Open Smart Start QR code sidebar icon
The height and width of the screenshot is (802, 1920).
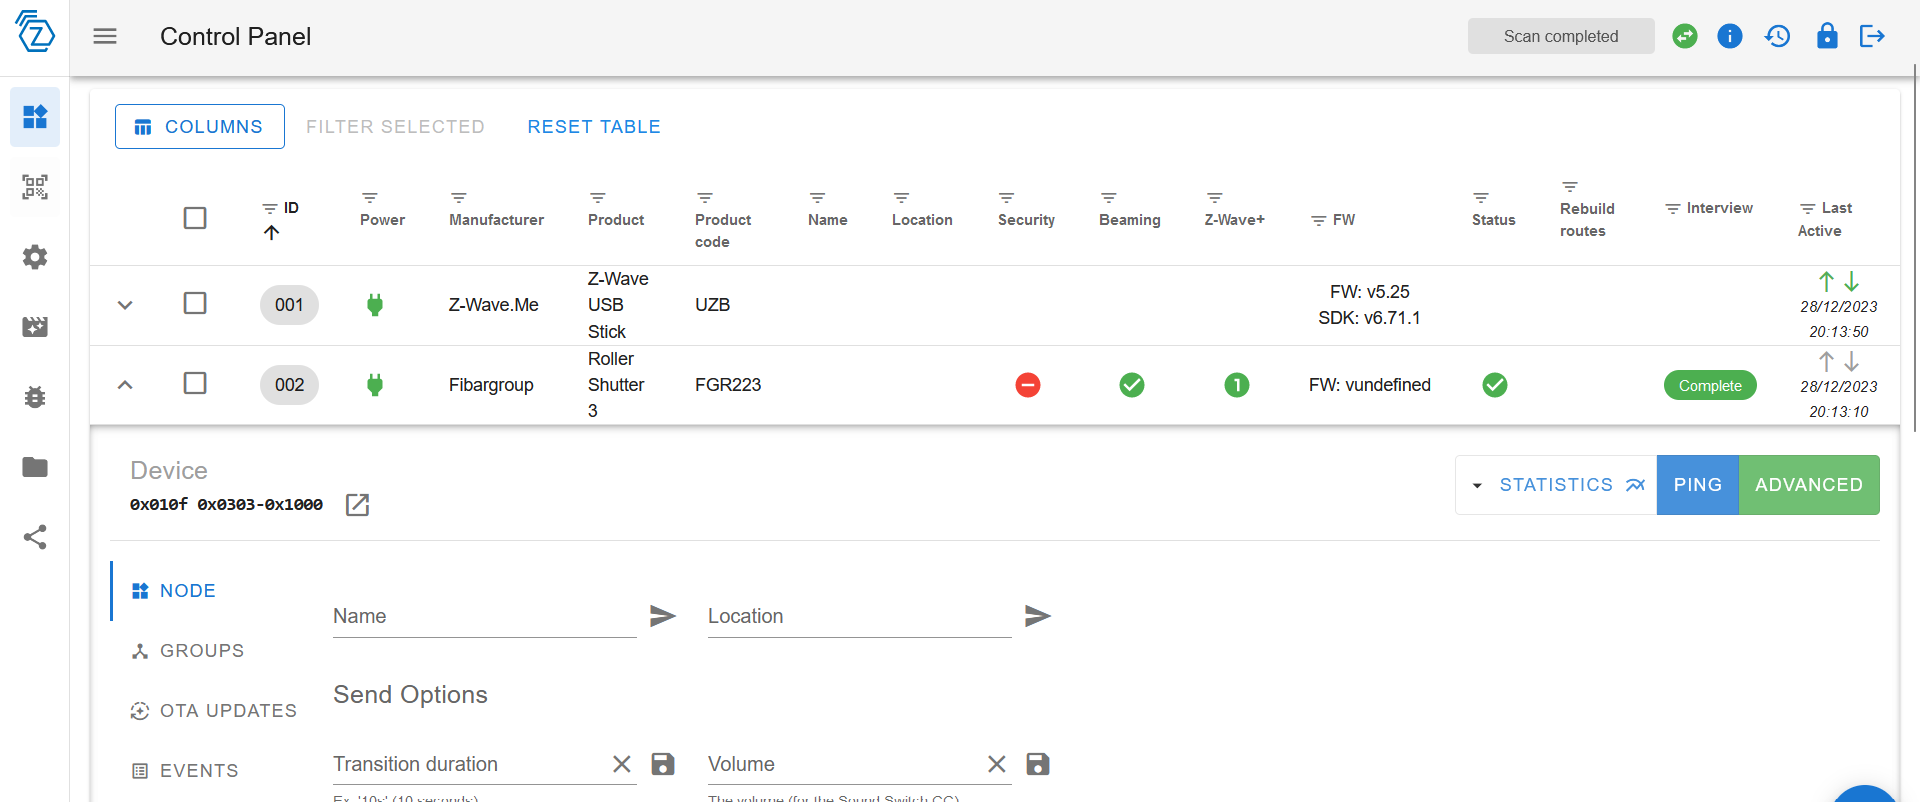pos(35,187)
